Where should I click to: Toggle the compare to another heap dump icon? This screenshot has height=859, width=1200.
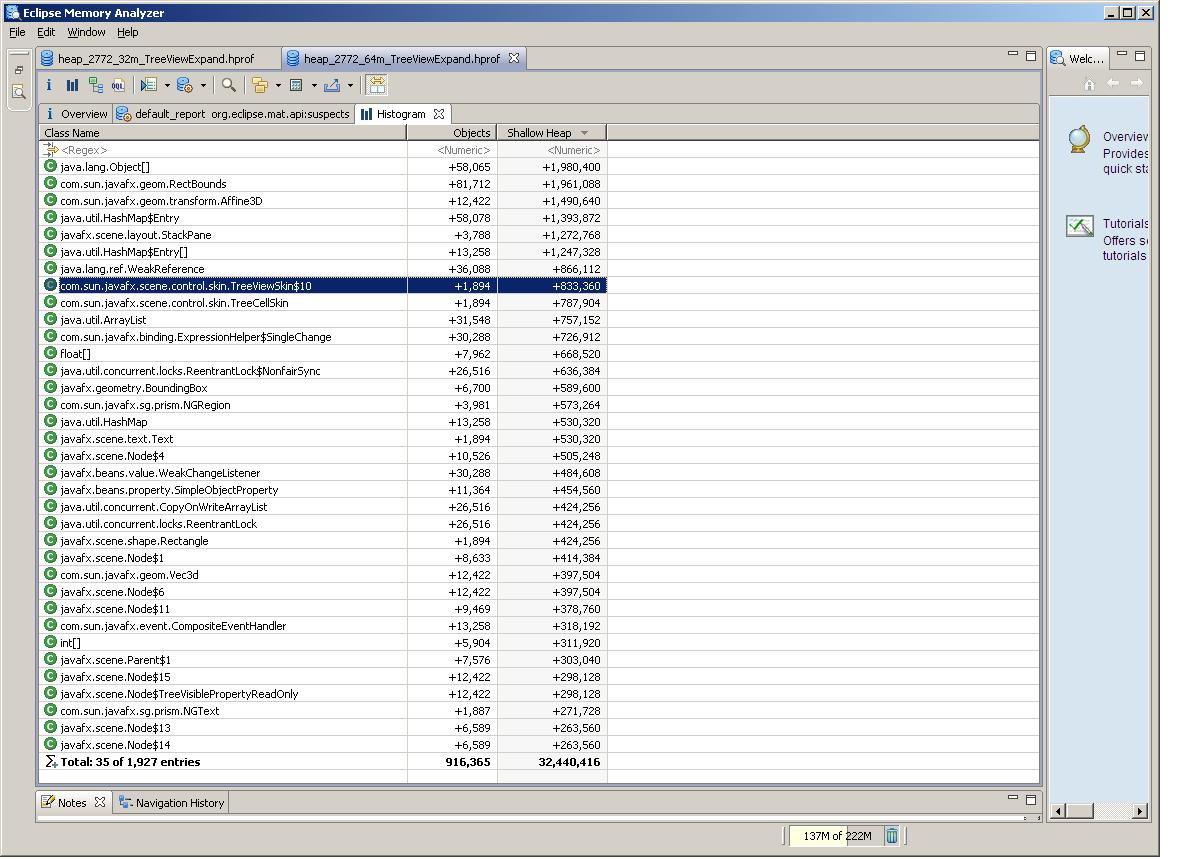tap(377, 86)
